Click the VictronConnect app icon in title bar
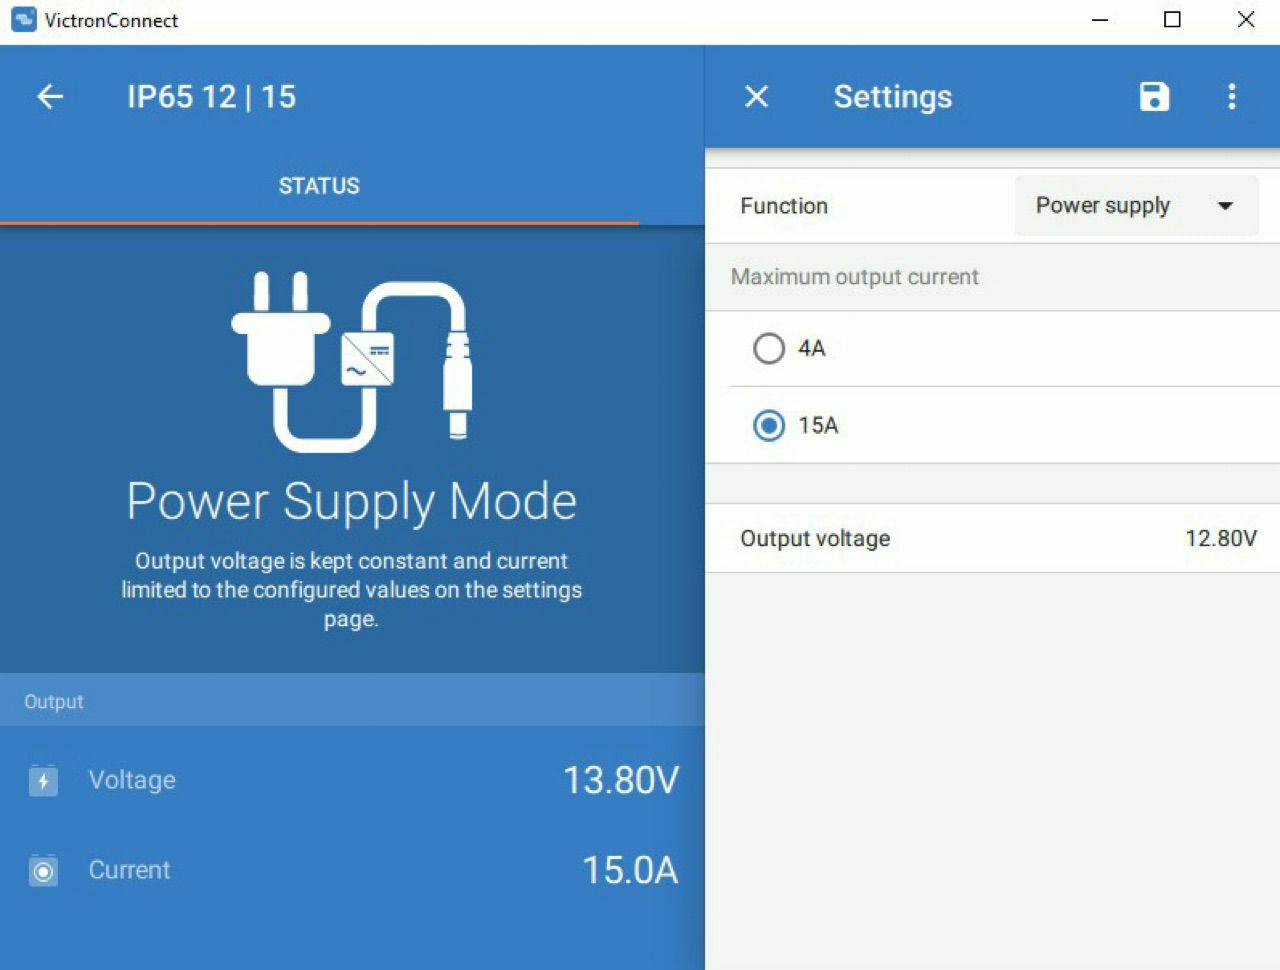The width and height of the screenshot is (1280, 970). click(x=23, y=20)
